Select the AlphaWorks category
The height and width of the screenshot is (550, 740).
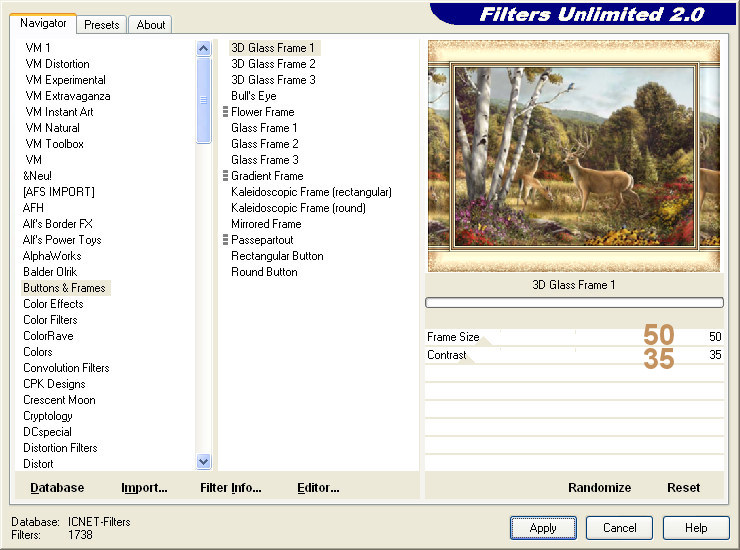(x=52, y=256)
